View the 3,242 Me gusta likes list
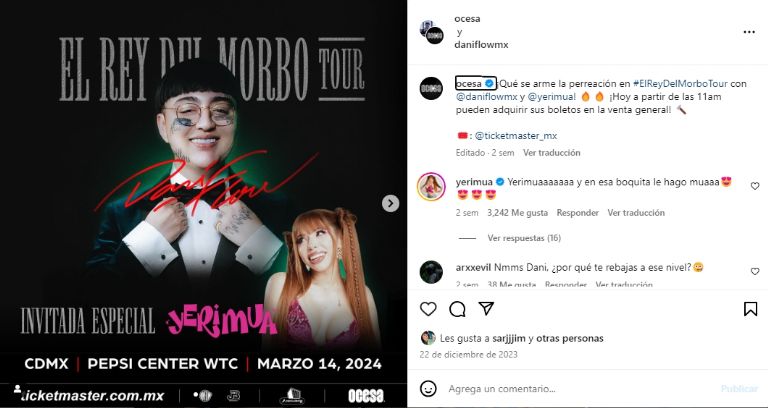The height and width of the screenshot is (408, 768). tap(518, 213)
